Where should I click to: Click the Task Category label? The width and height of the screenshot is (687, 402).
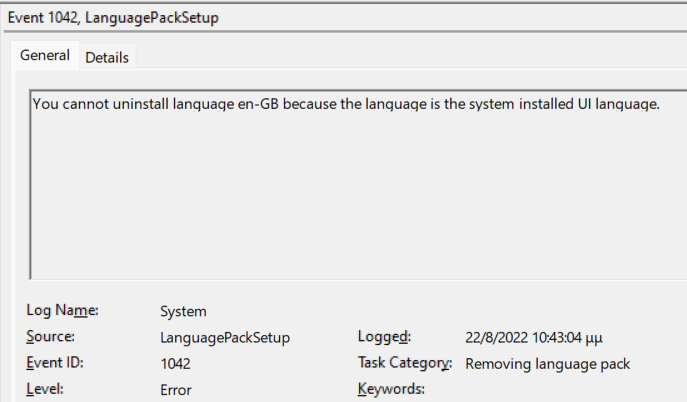(404, 363)
